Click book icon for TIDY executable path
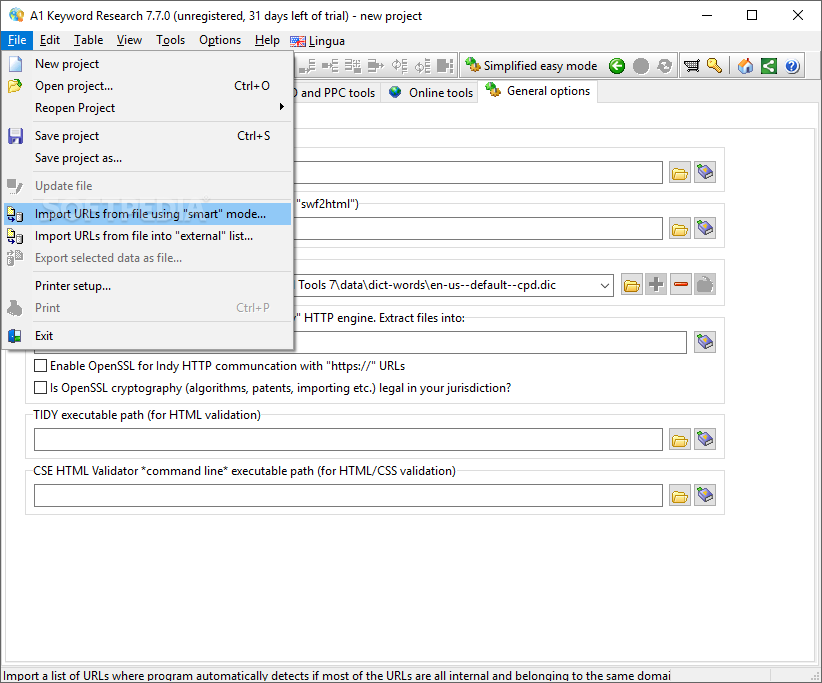 [705, 439]
